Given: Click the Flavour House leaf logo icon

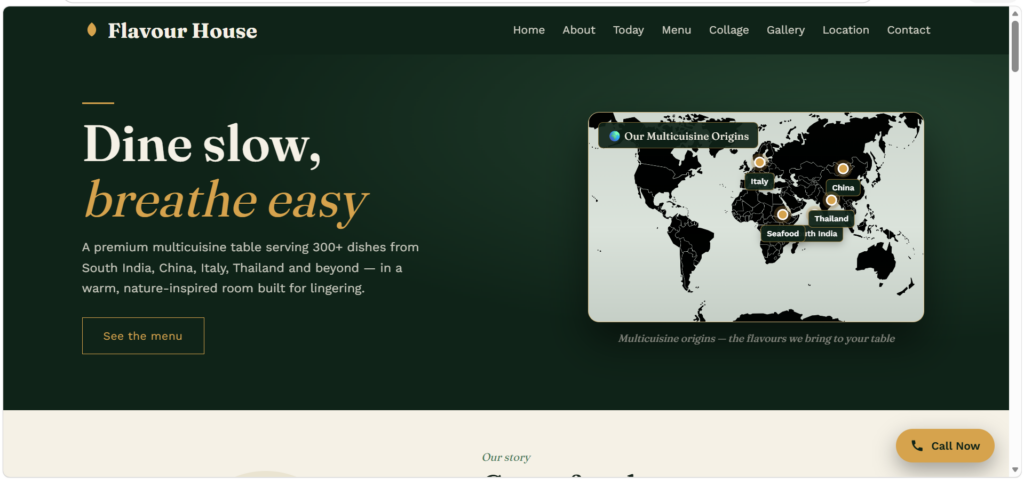Looking at the screenshot, I should tap(91, 30).
